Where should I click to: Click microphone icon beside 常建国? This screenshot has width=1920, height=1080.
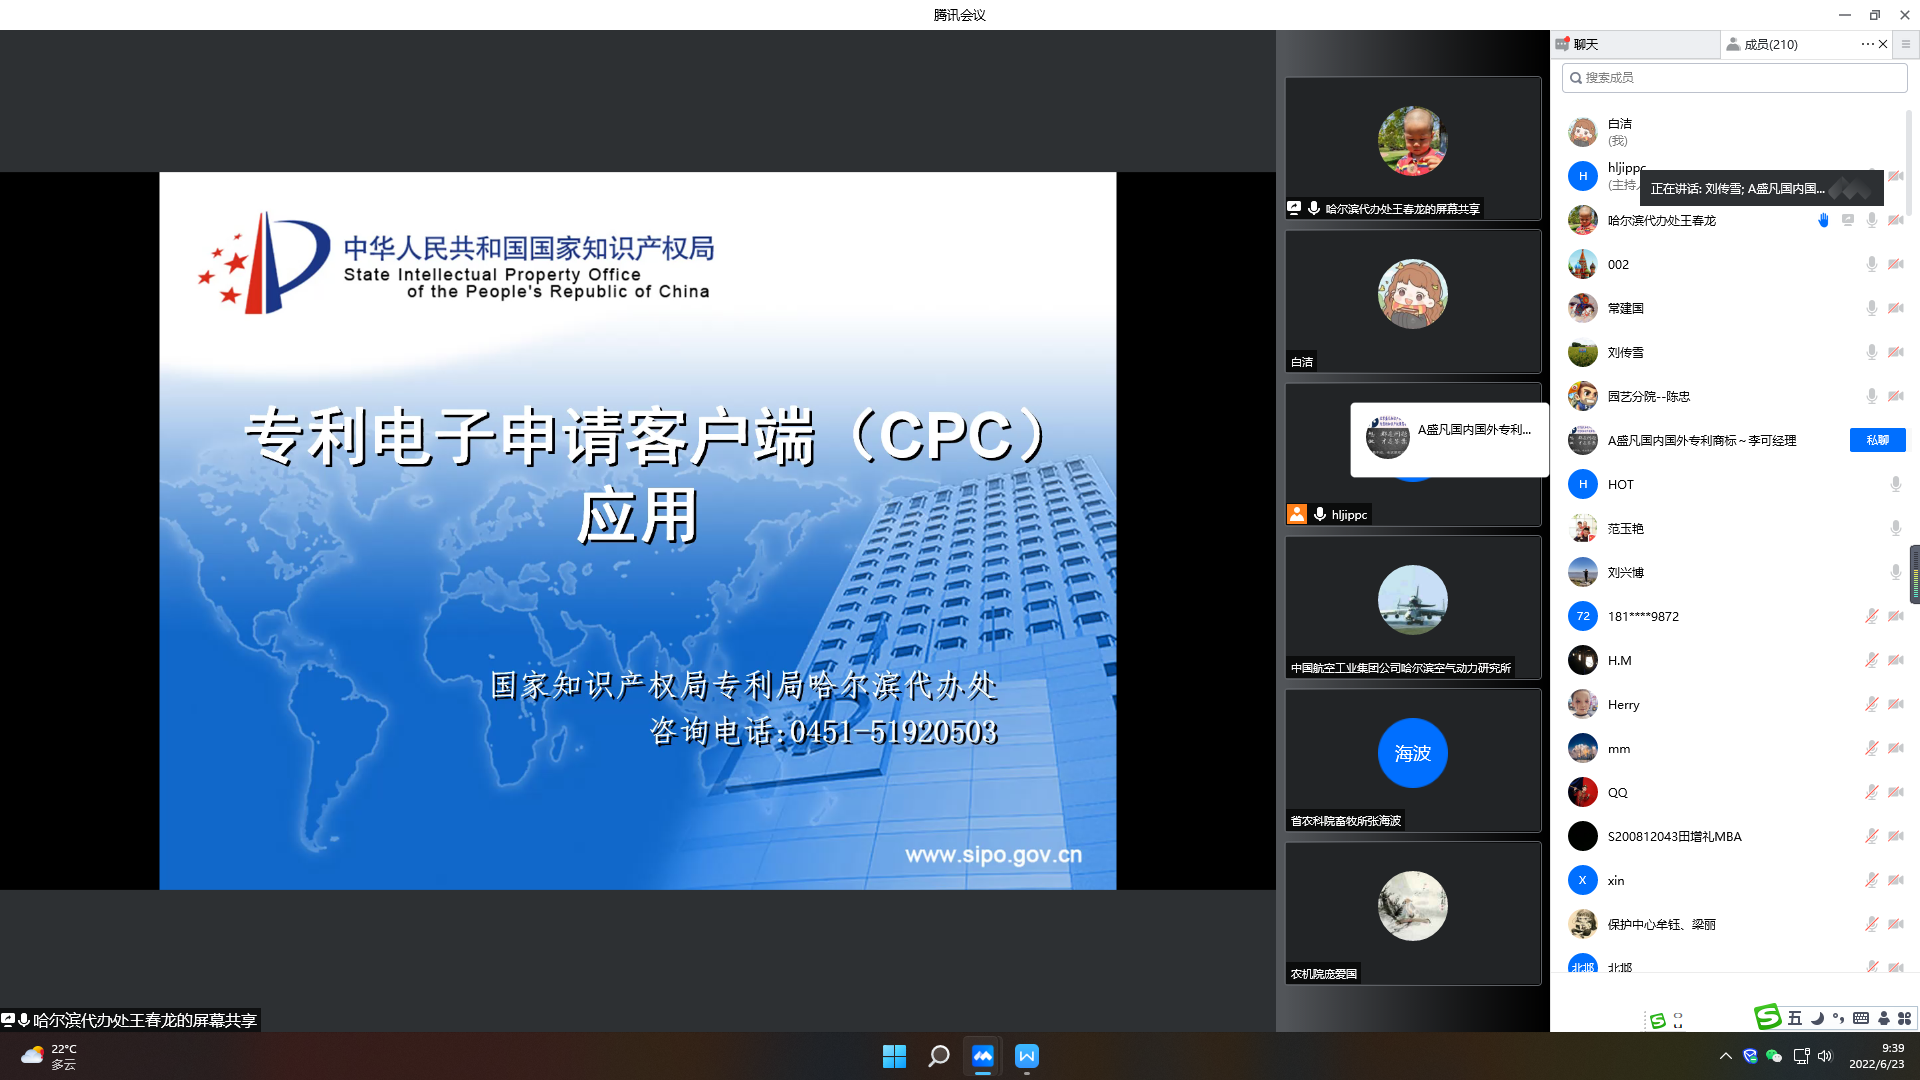tap(1872, 308)
